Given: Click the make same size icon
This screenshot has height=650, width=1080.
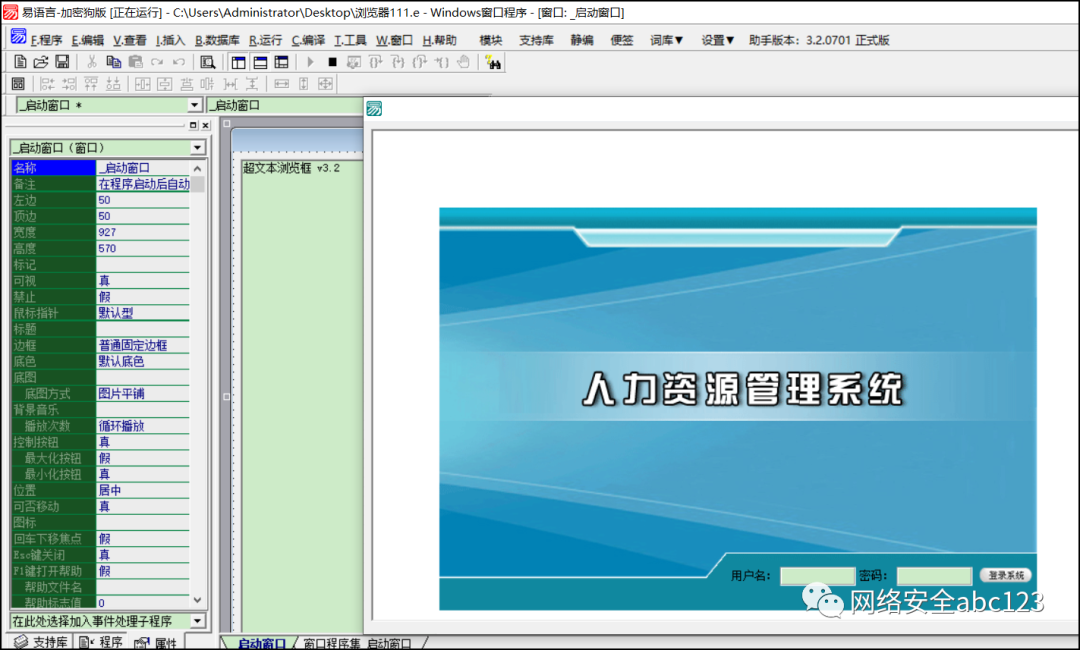Looking at the screenshot, I should 325,84.
